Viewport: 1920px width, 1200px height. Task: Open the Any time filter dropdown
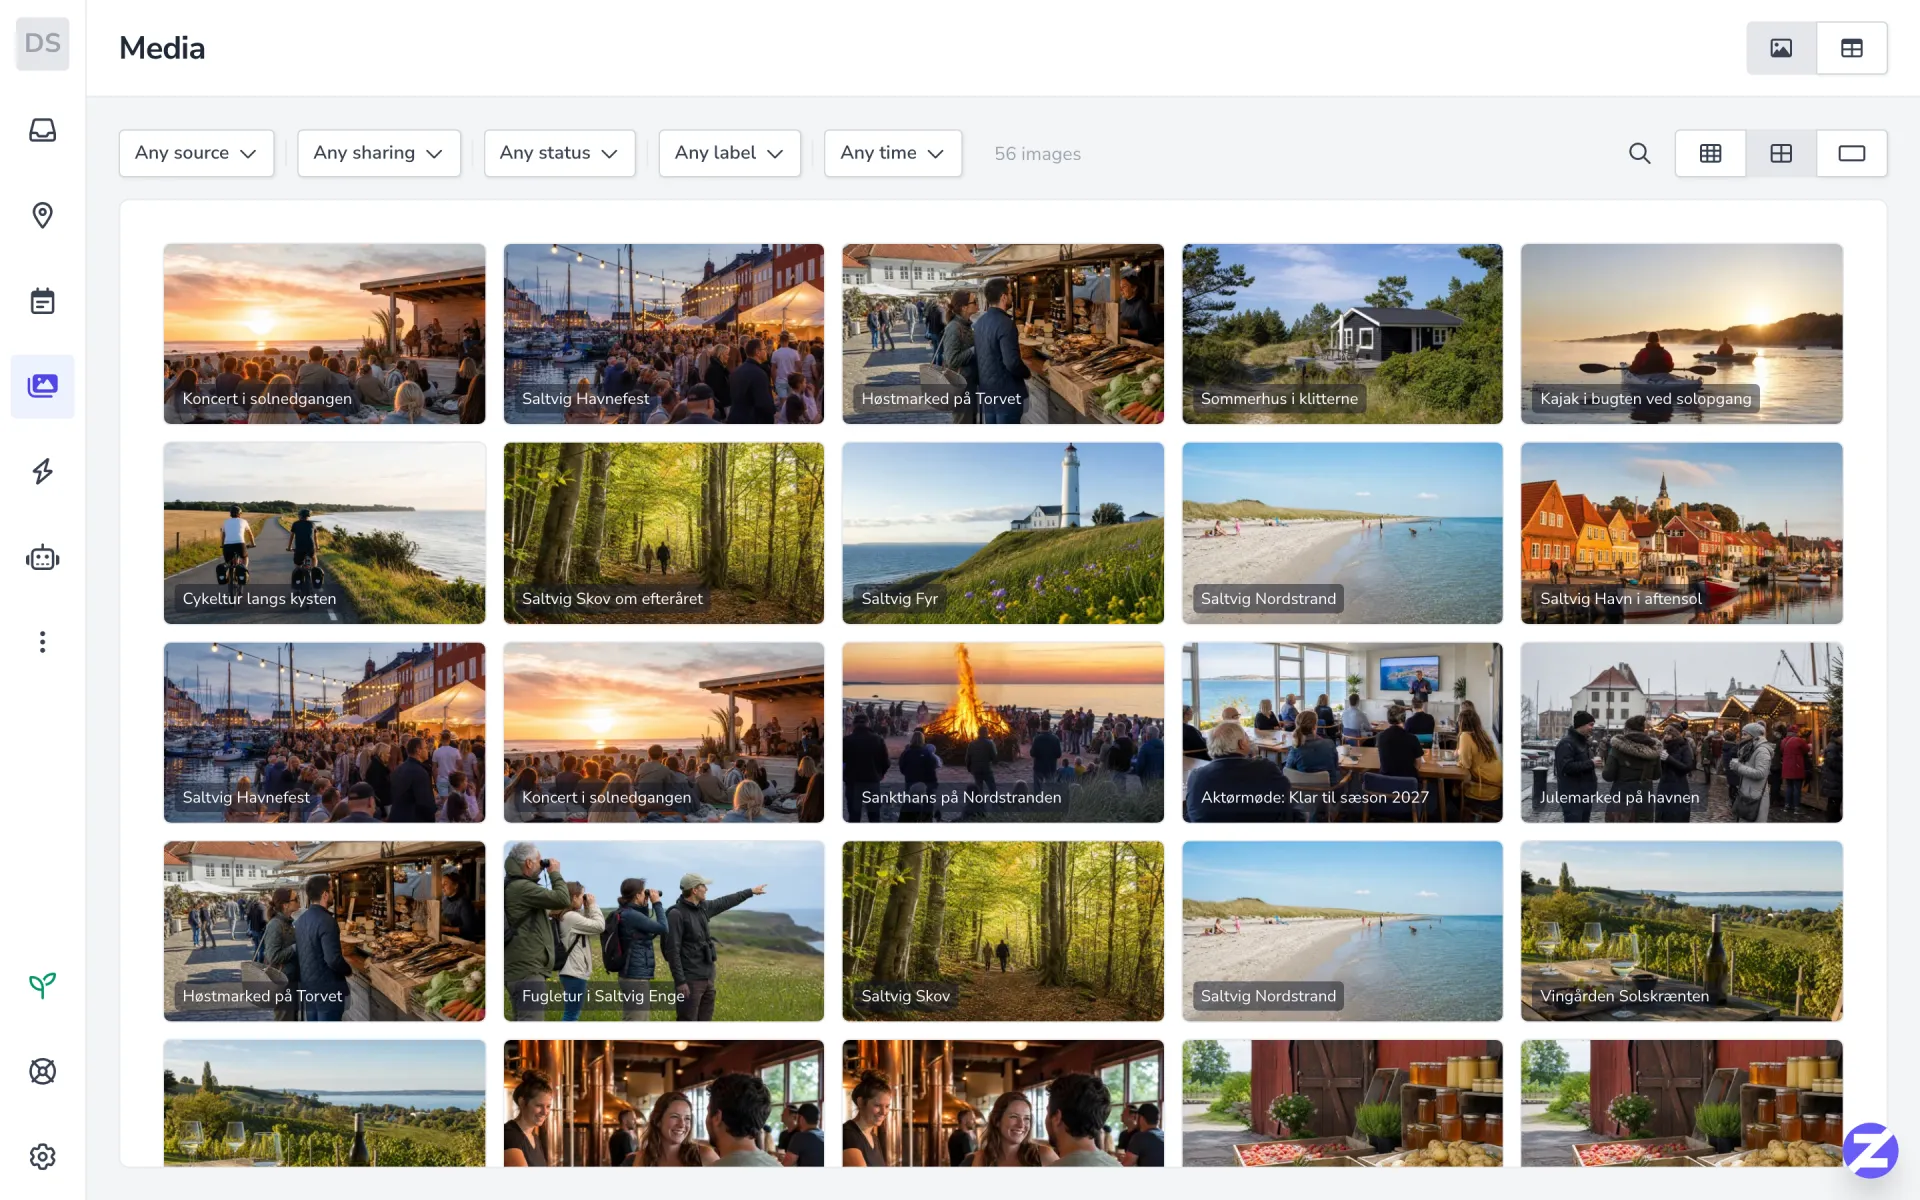[x=893, y=153]
